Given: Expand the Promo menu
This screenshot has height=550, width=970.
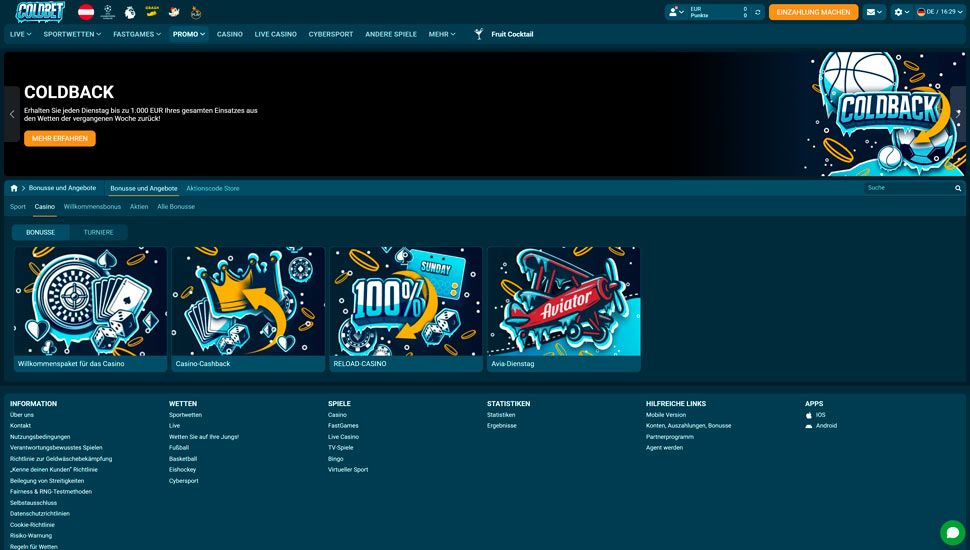Looking at the screenshot, I should [189, 34].
